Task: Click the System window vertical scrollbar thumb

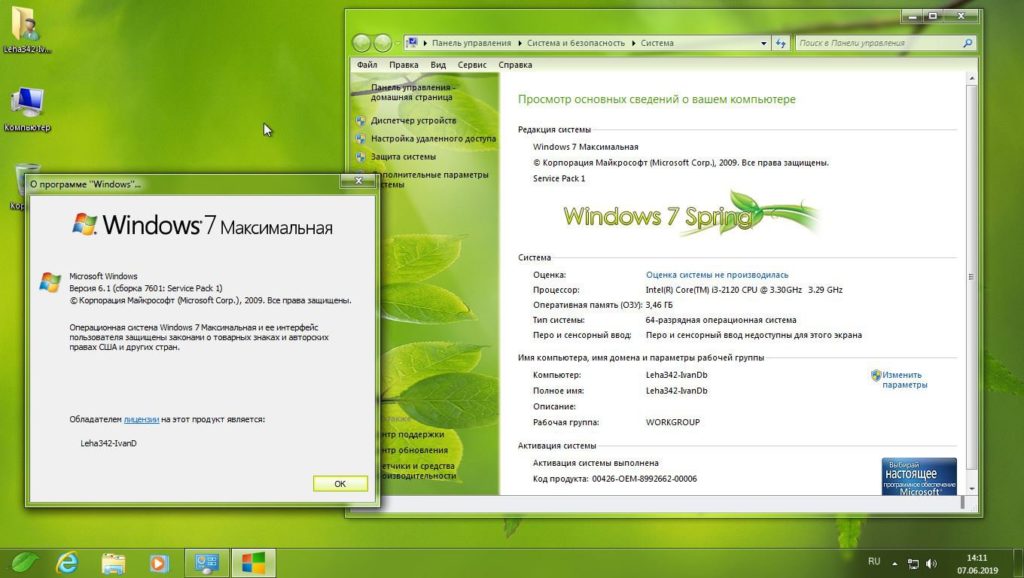Action: (972, 277)
